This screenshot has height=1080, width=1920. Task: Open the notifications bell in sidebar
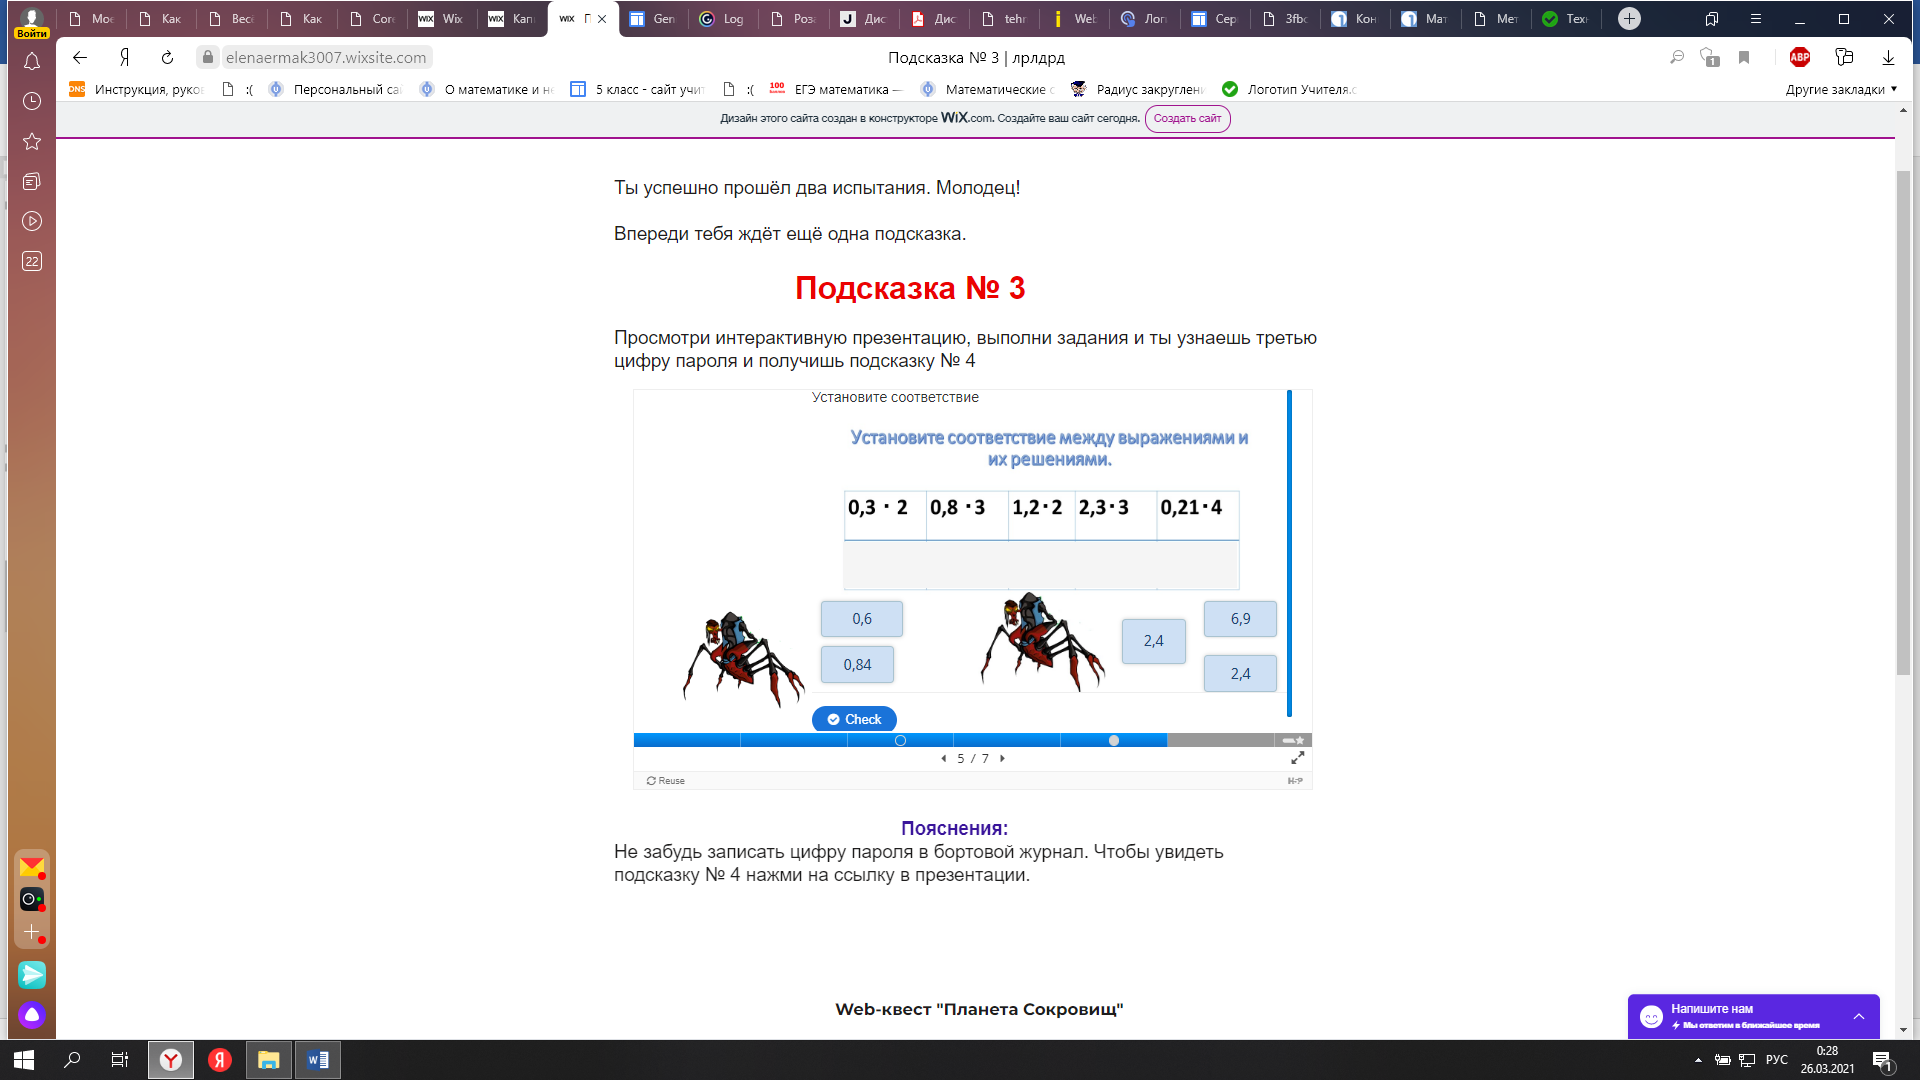(x=32, y=62)
